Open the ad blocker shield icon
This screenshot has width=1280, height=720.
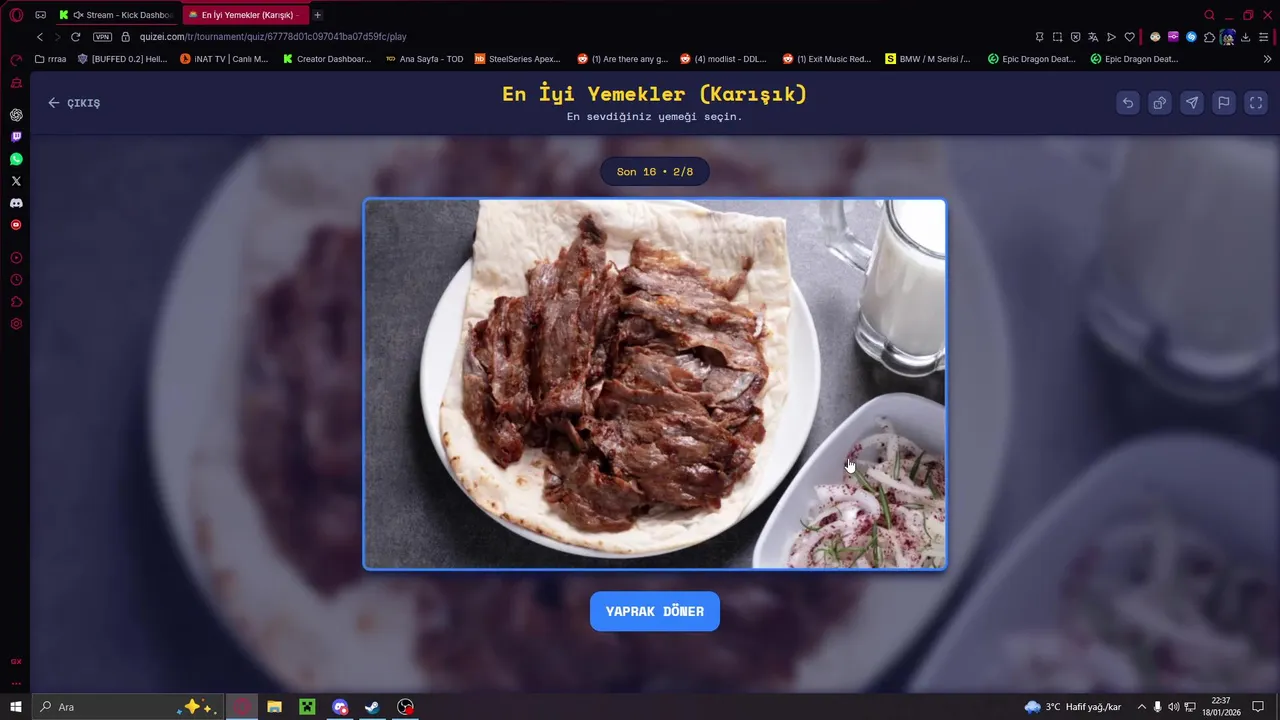1076,37
